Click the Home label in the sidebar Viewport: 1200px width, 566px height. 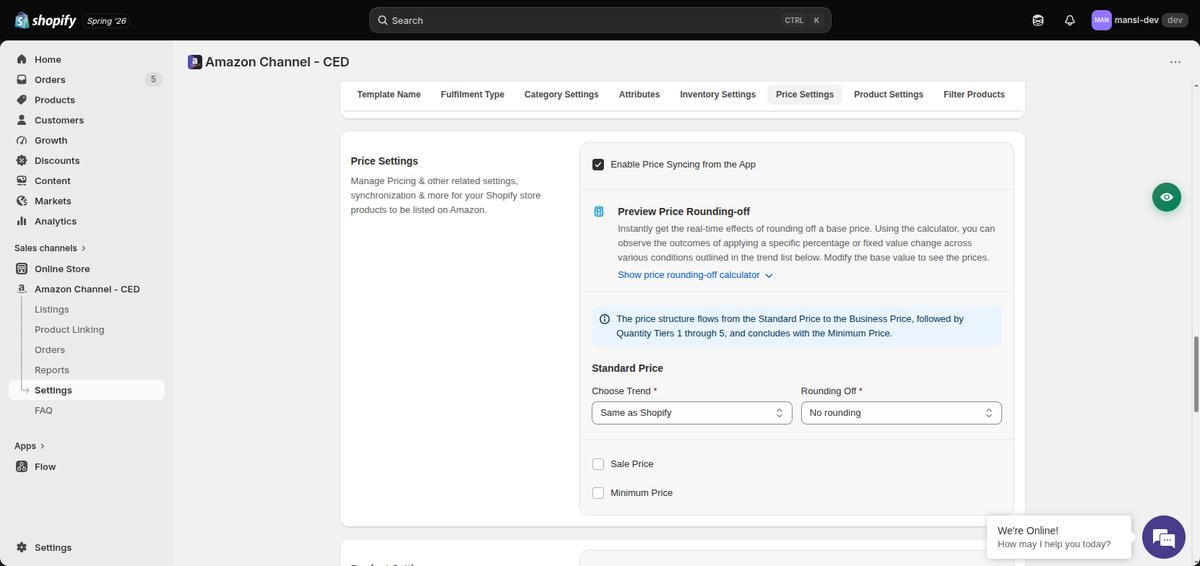click(48, 59)
